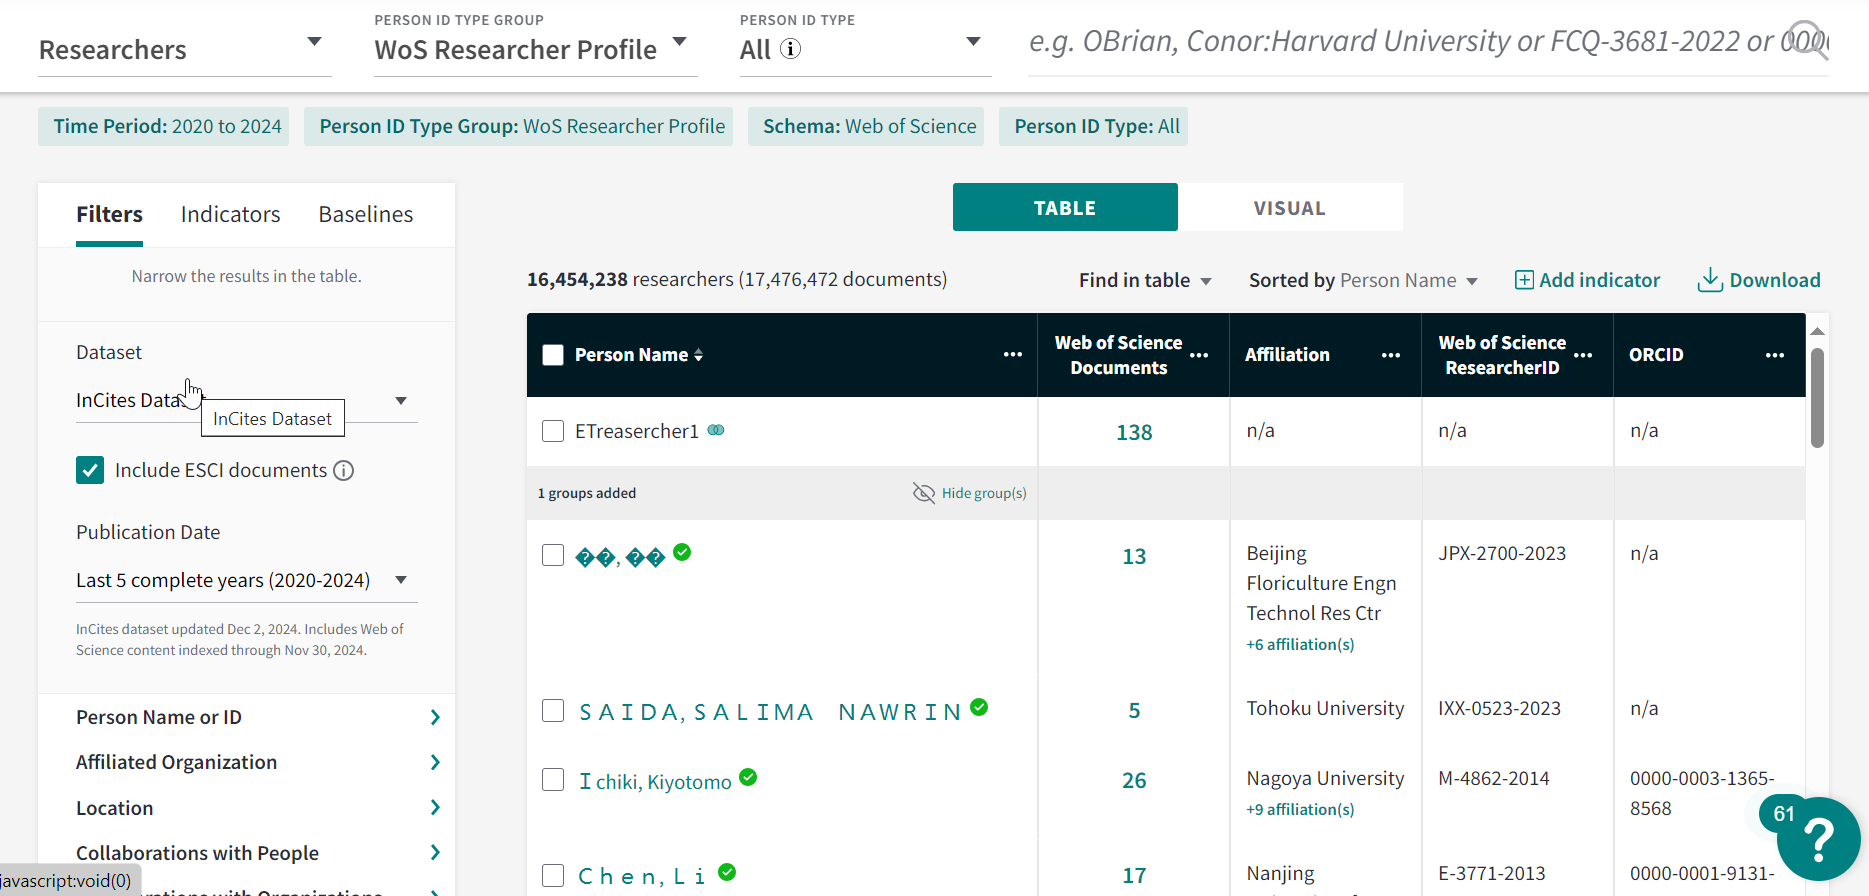Open the Find in table dropdown
This screenshot has height=896, width=1869.
tap(1145, 280)
